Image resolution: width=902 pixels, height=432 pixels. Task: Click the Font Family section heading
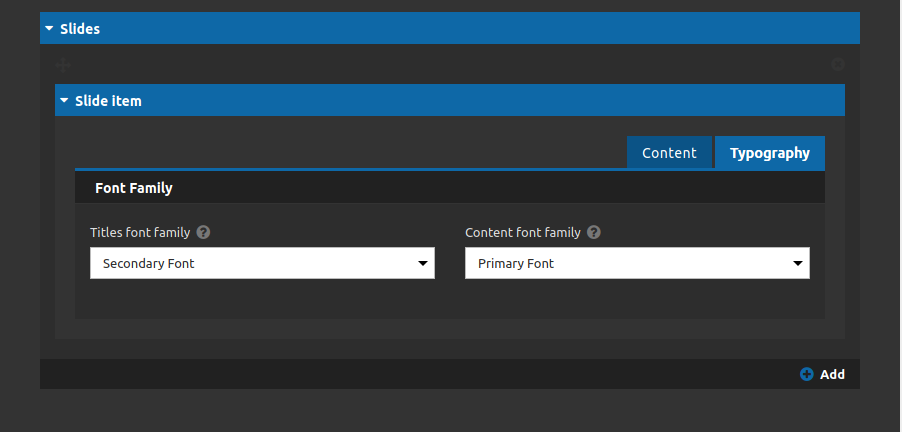134,188
